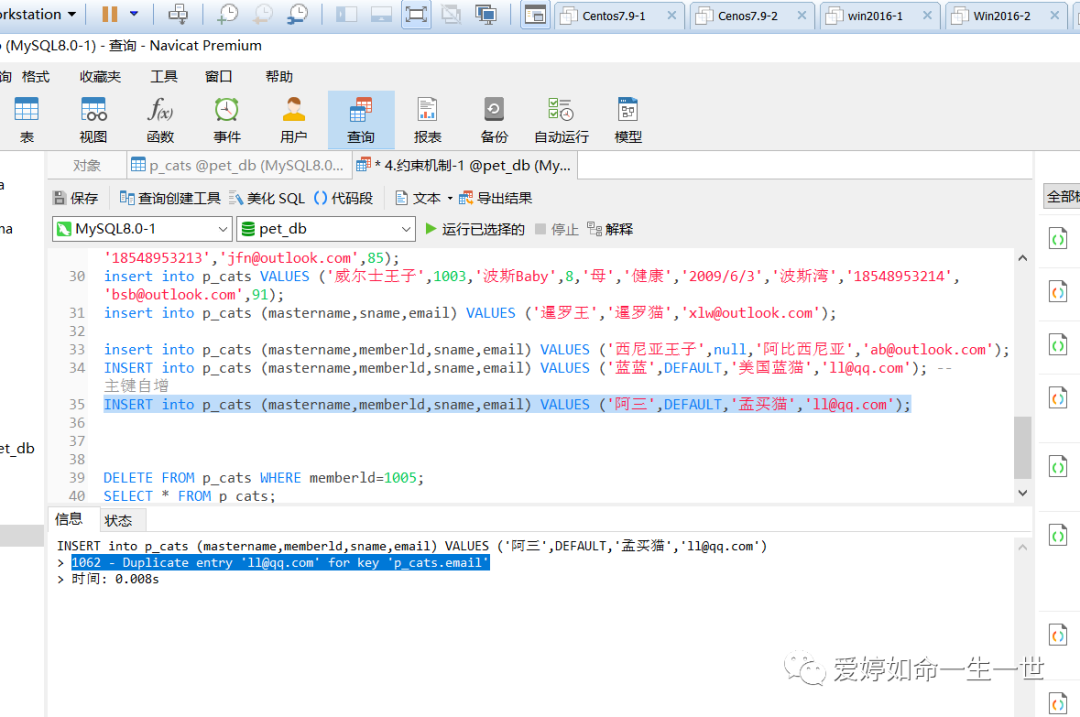Switch to the 对象 tab
Screen dimensions: 1080x717
(x=87, y=165)
